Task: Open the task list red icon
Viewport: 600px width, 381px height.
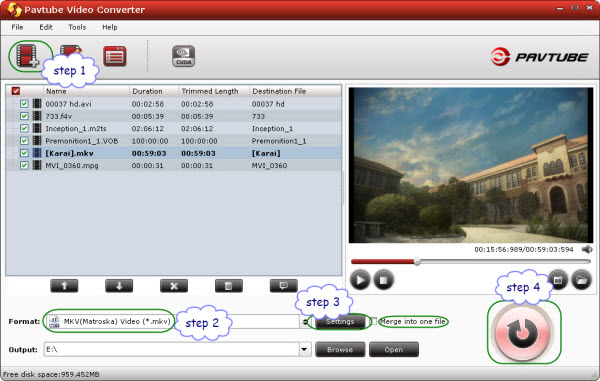Action: [114, 56]
